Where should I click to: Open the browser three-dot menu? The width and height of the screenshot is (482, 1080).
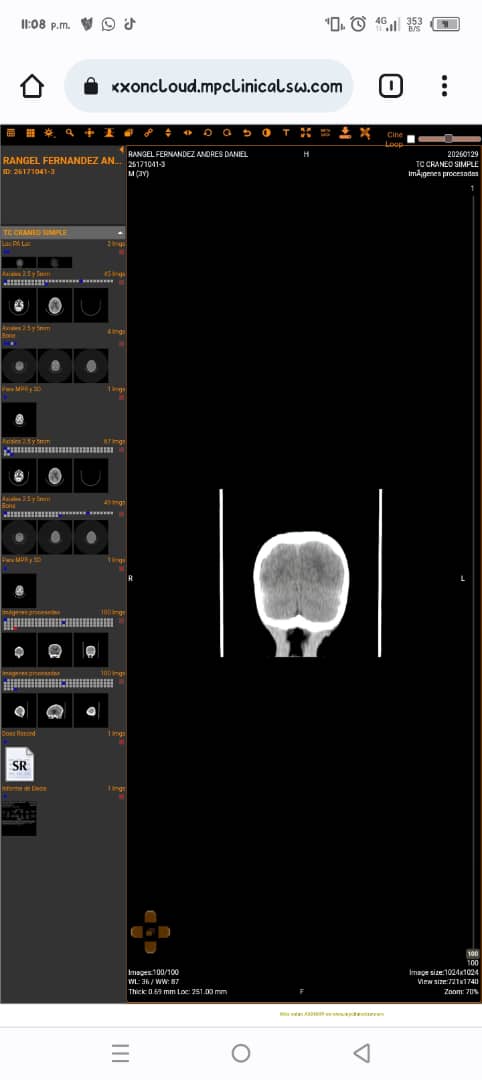(x=445, y=86)
